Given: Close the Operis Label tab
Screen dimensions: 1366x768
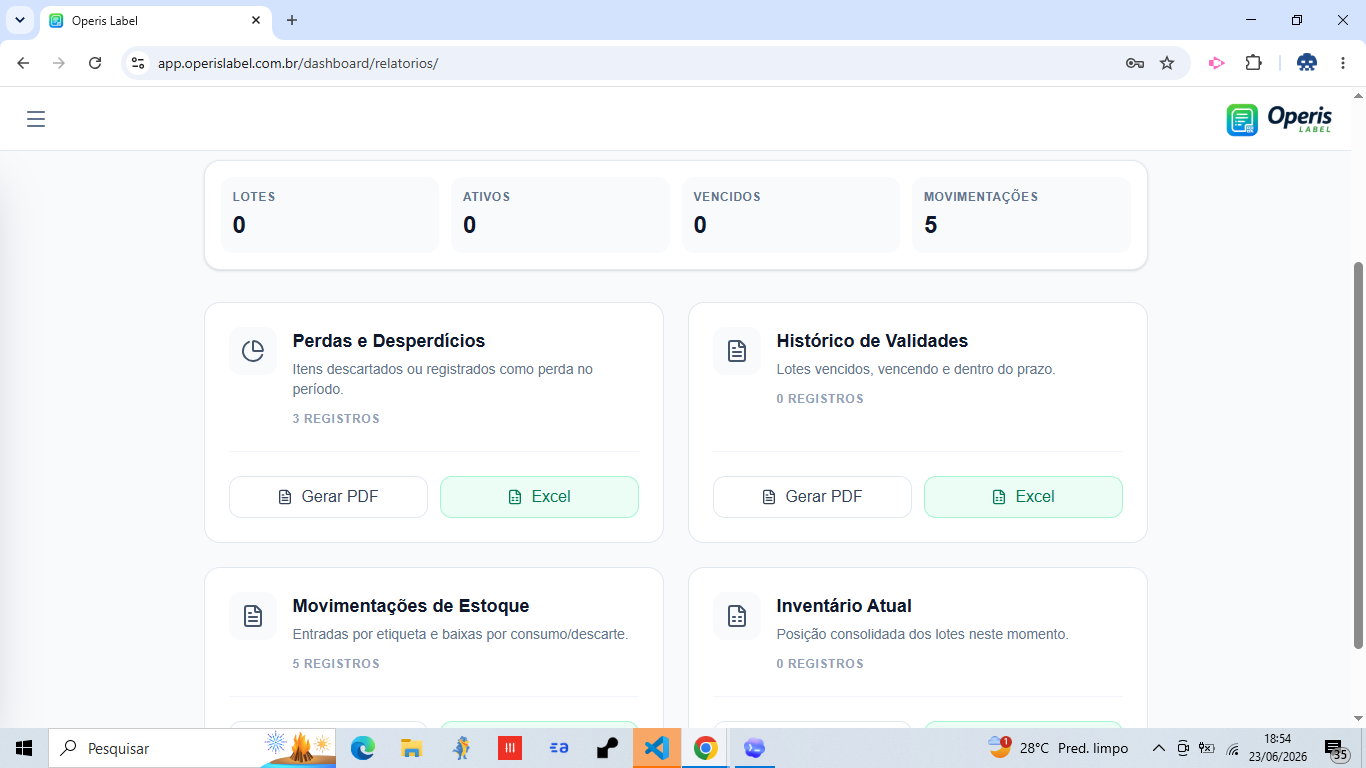Looking at the screenshot, I should pos(256,20).
